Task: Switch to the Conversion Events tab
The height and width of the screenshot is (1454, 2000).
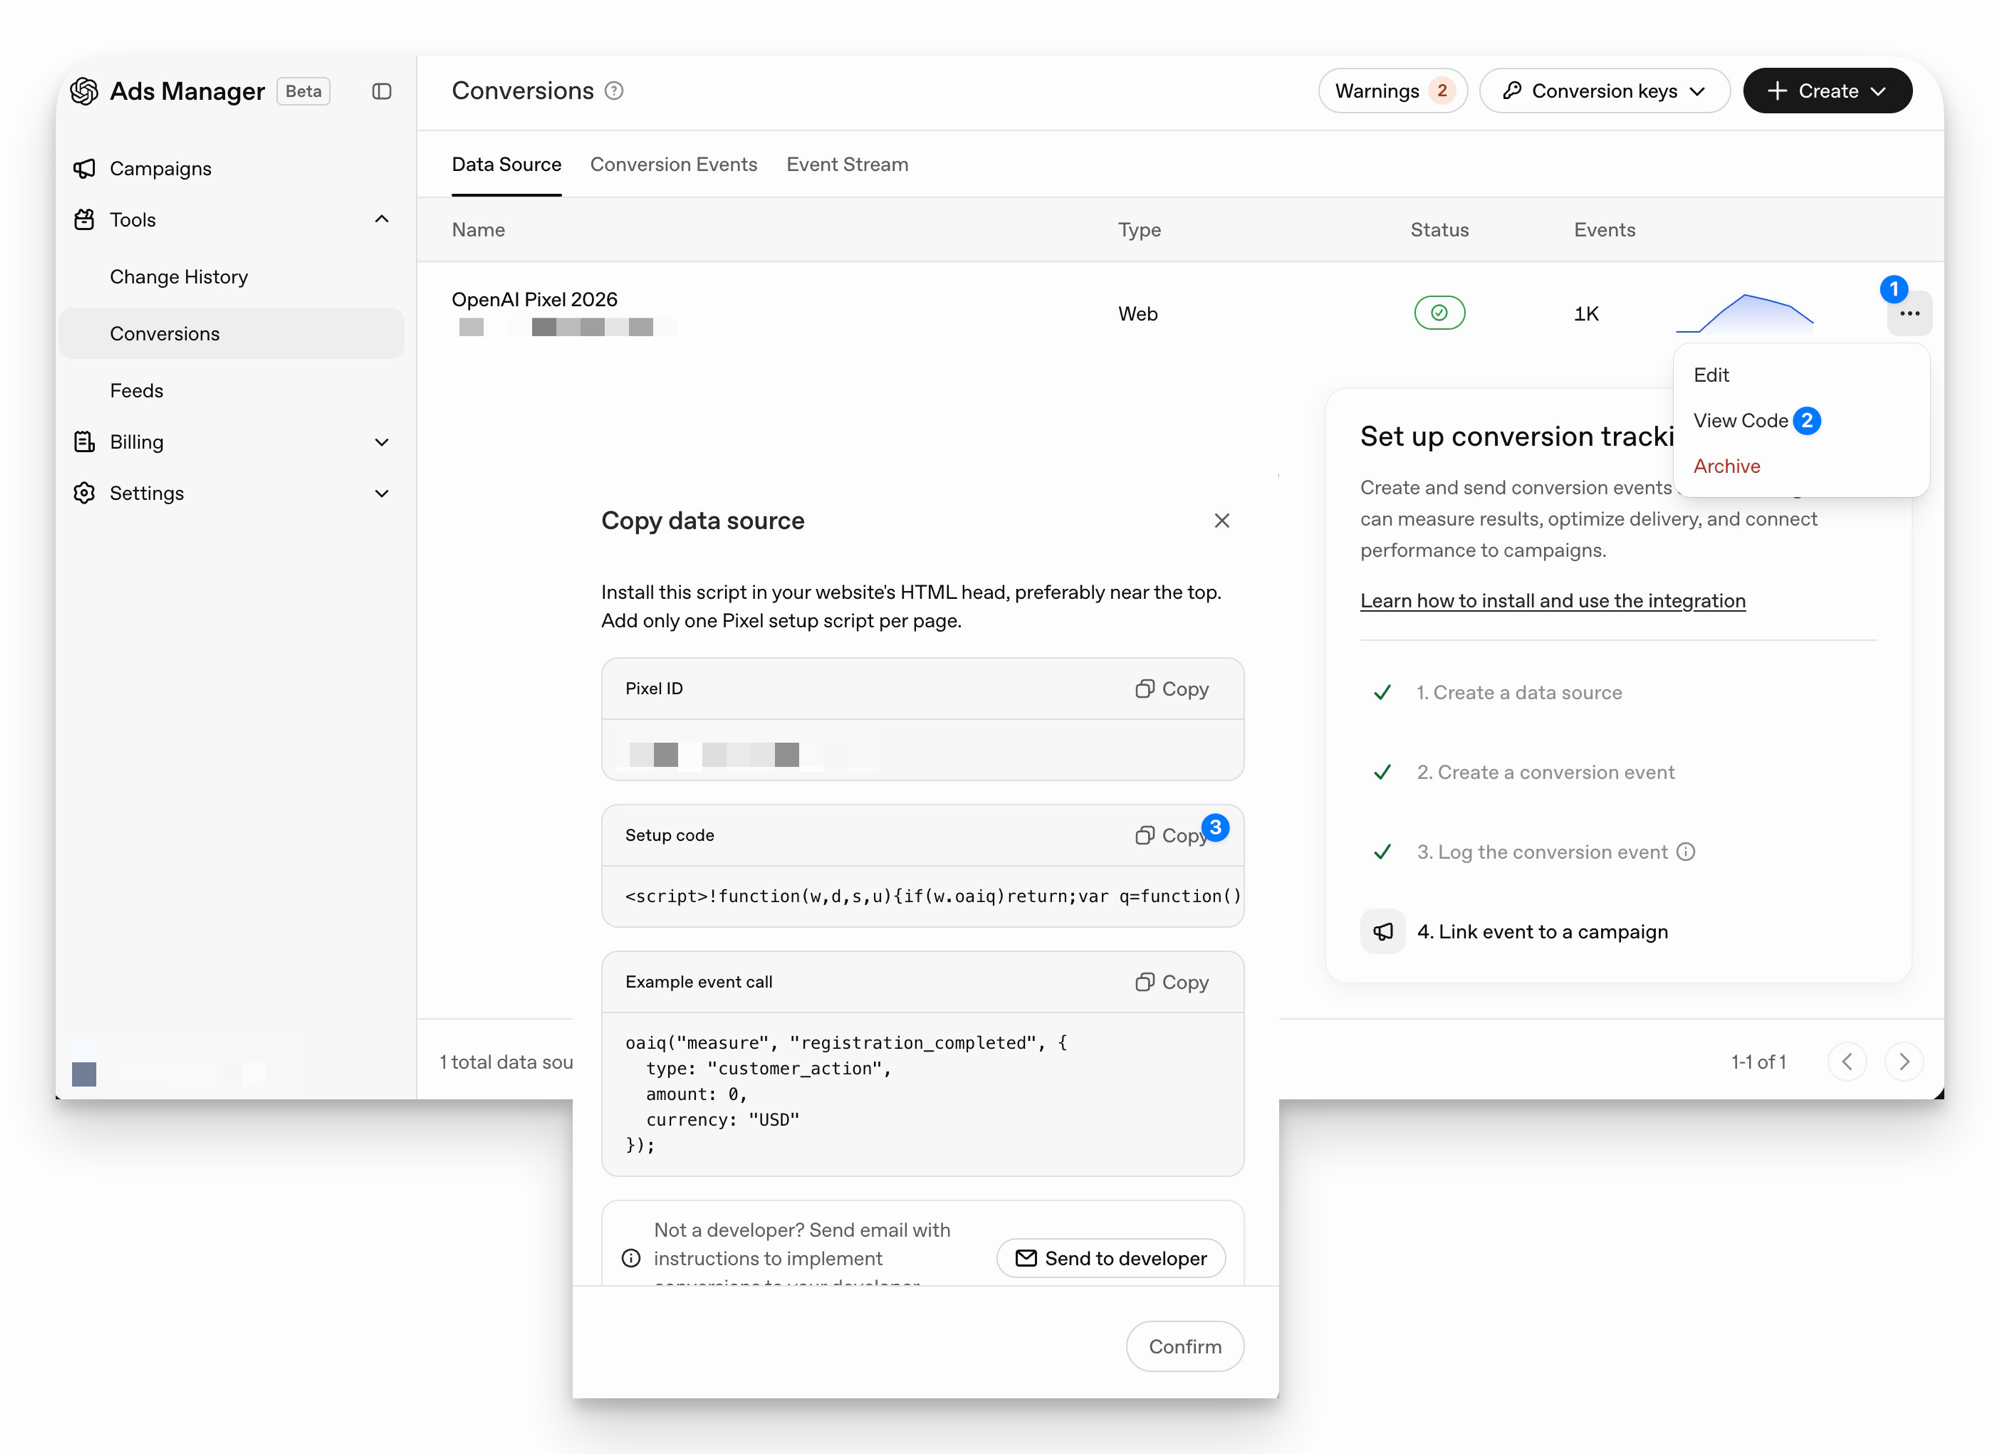Action: pyautogui.click(x=674, y=164)
